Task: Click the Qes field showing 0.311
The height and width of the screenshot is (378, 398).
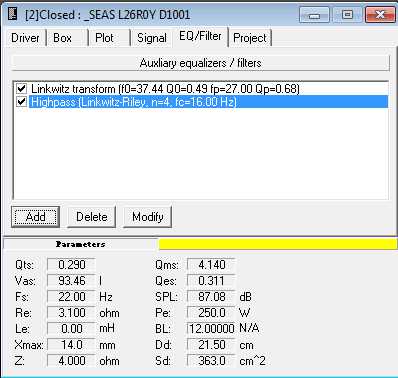Action: (x=211, y=281)
